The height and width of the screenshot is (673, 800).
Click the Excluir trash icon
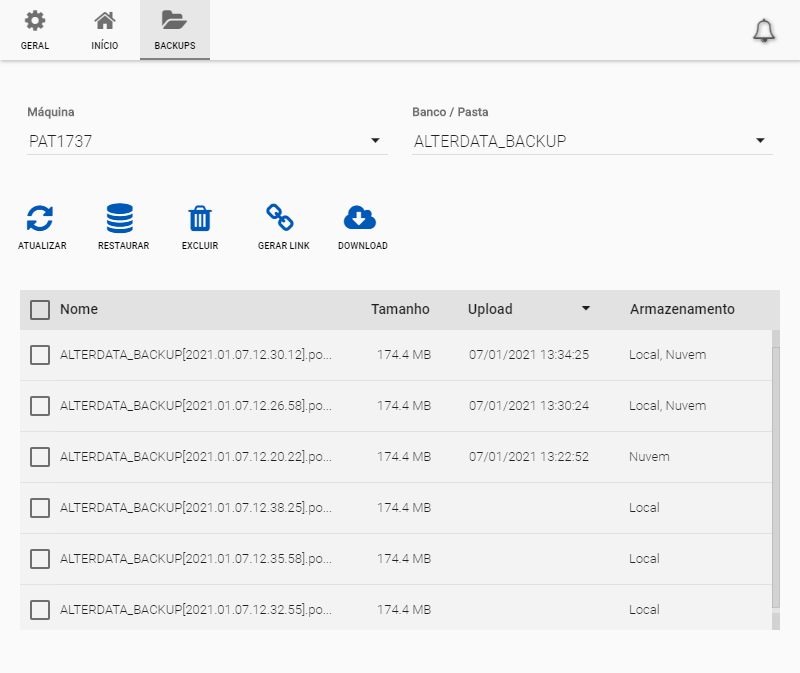point(200,218)
